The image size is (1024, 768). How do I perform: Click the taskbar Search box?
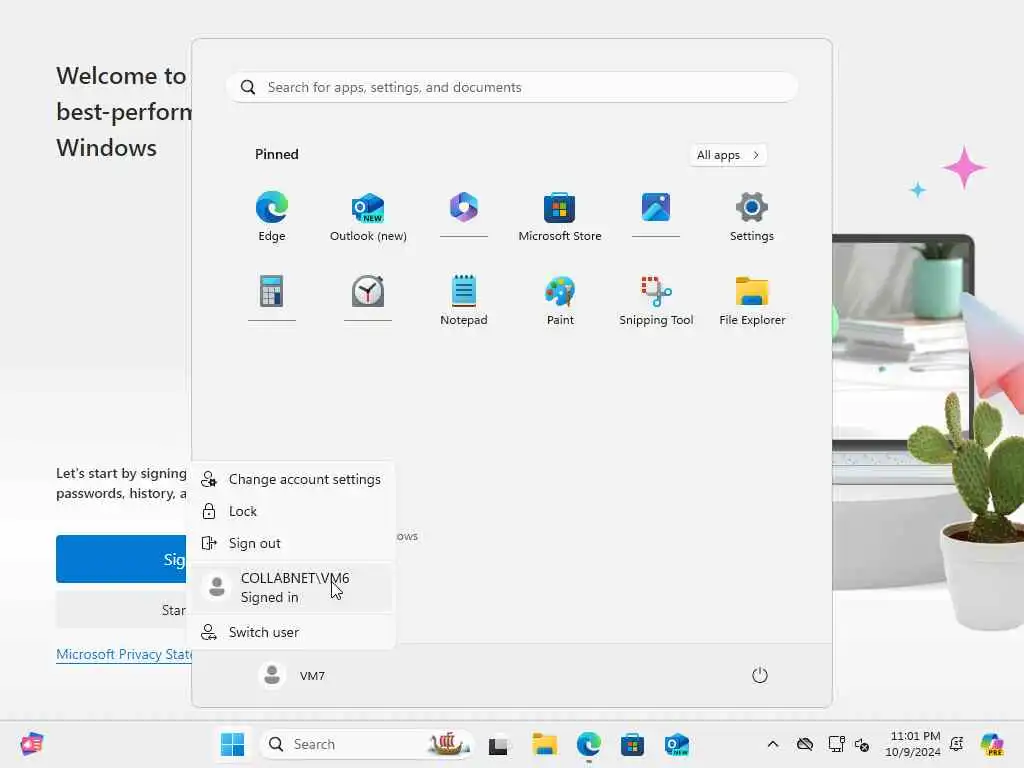point(367,744)
